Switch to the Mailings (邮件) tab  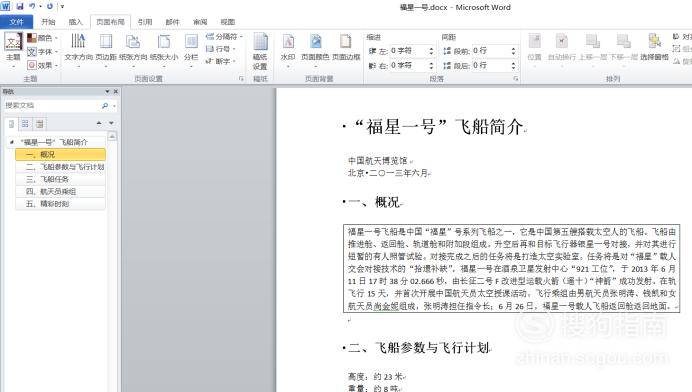pos(173,22)
